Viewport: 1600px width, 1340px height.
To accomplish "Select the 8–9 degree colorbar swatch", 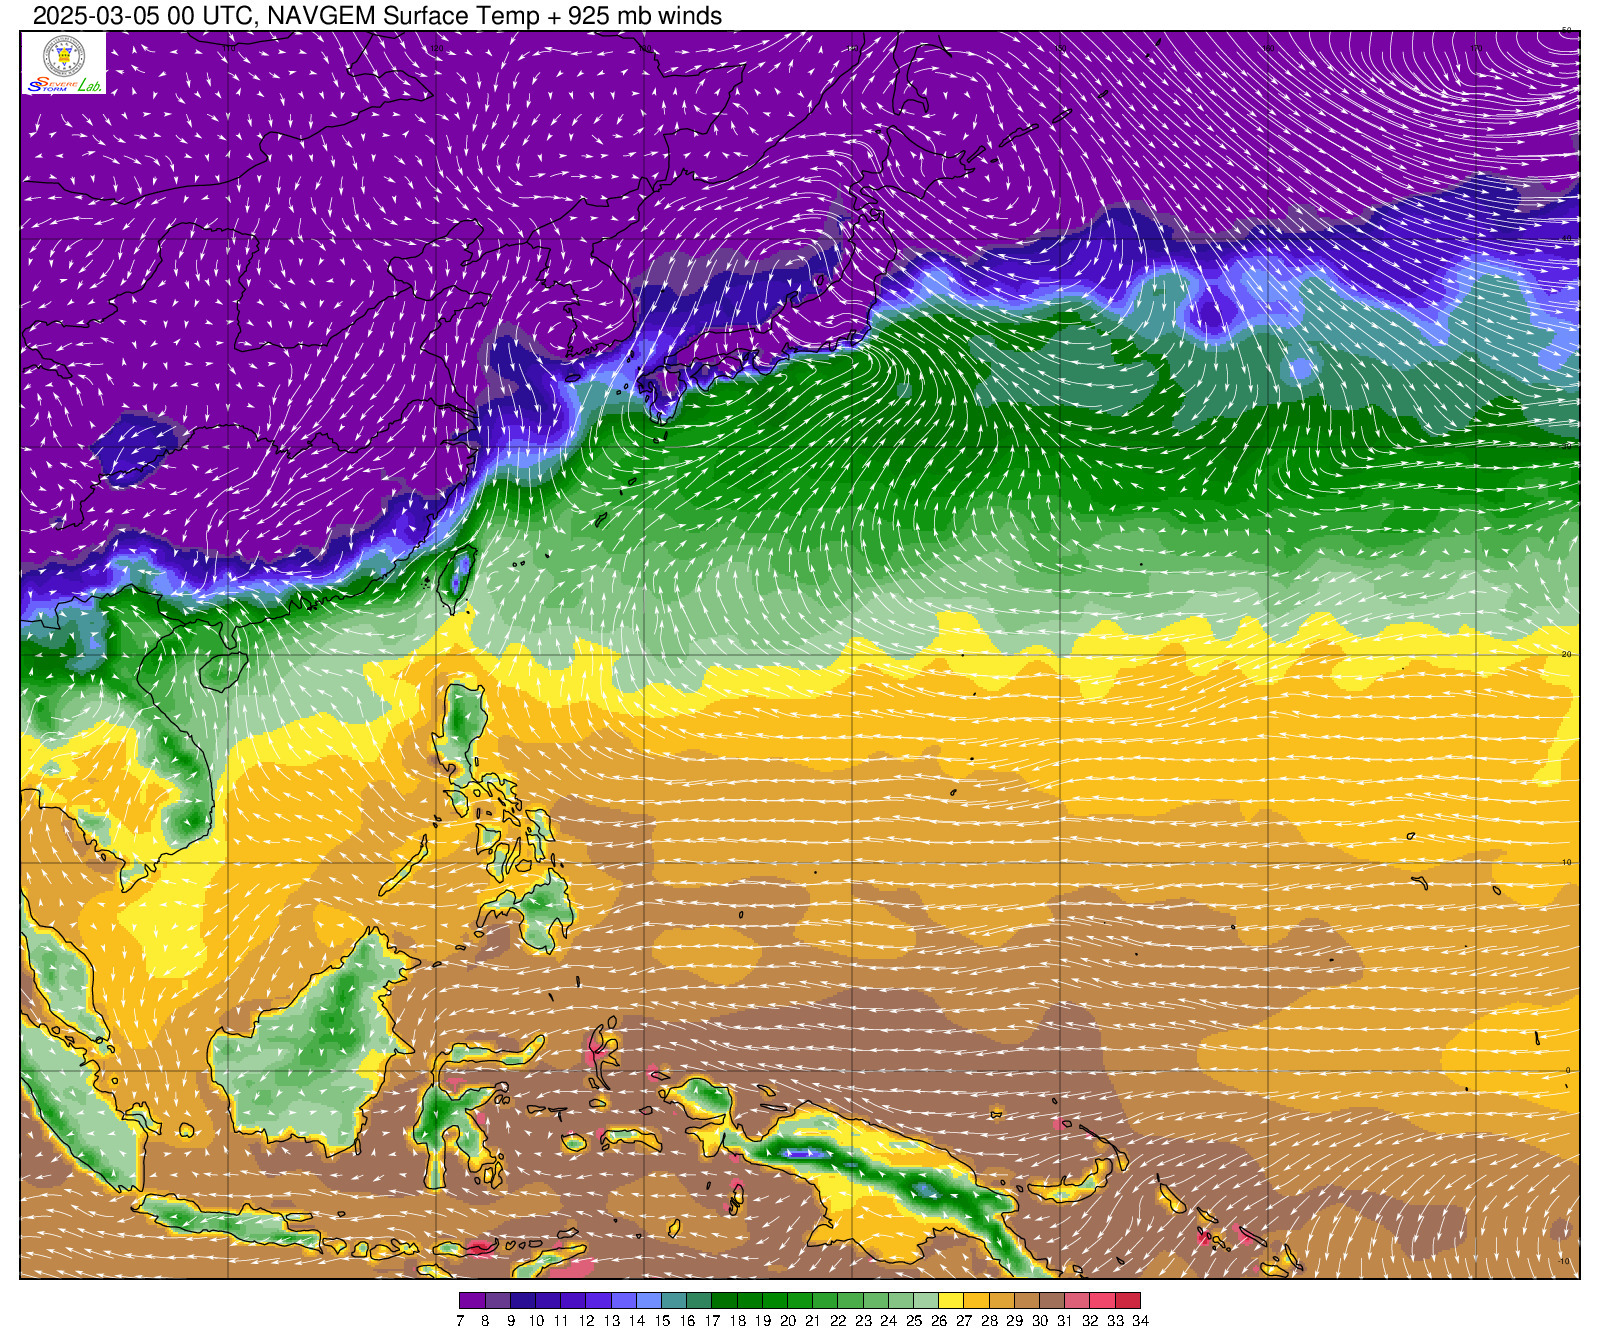I will 497,1301.
